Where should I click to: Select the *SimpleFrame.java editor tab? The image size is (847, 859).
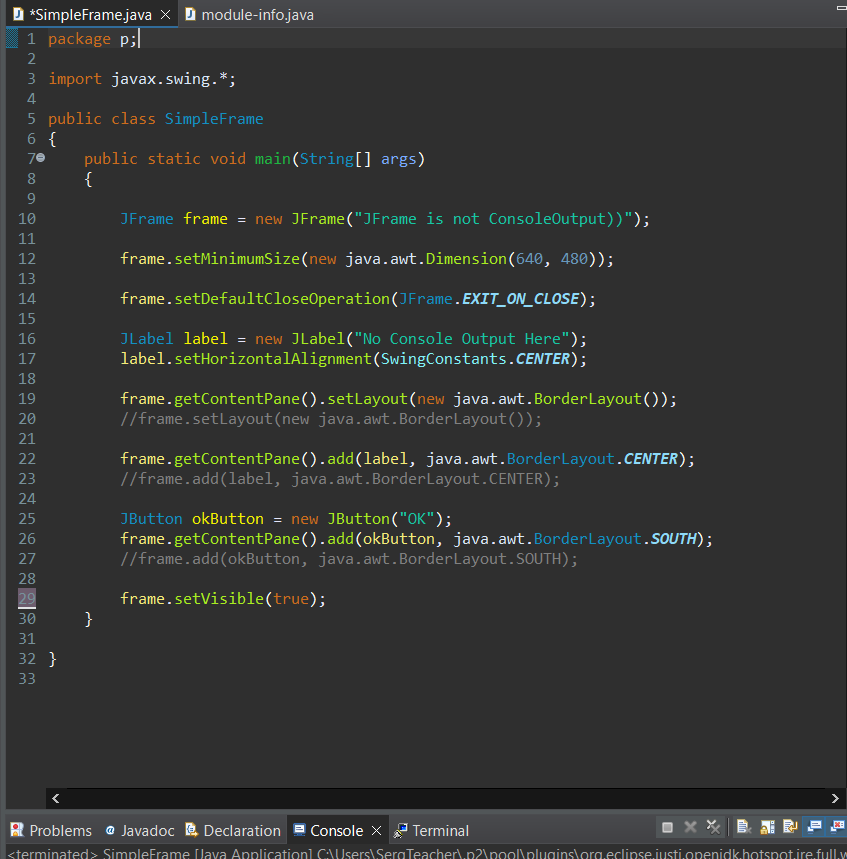point(90,15)
